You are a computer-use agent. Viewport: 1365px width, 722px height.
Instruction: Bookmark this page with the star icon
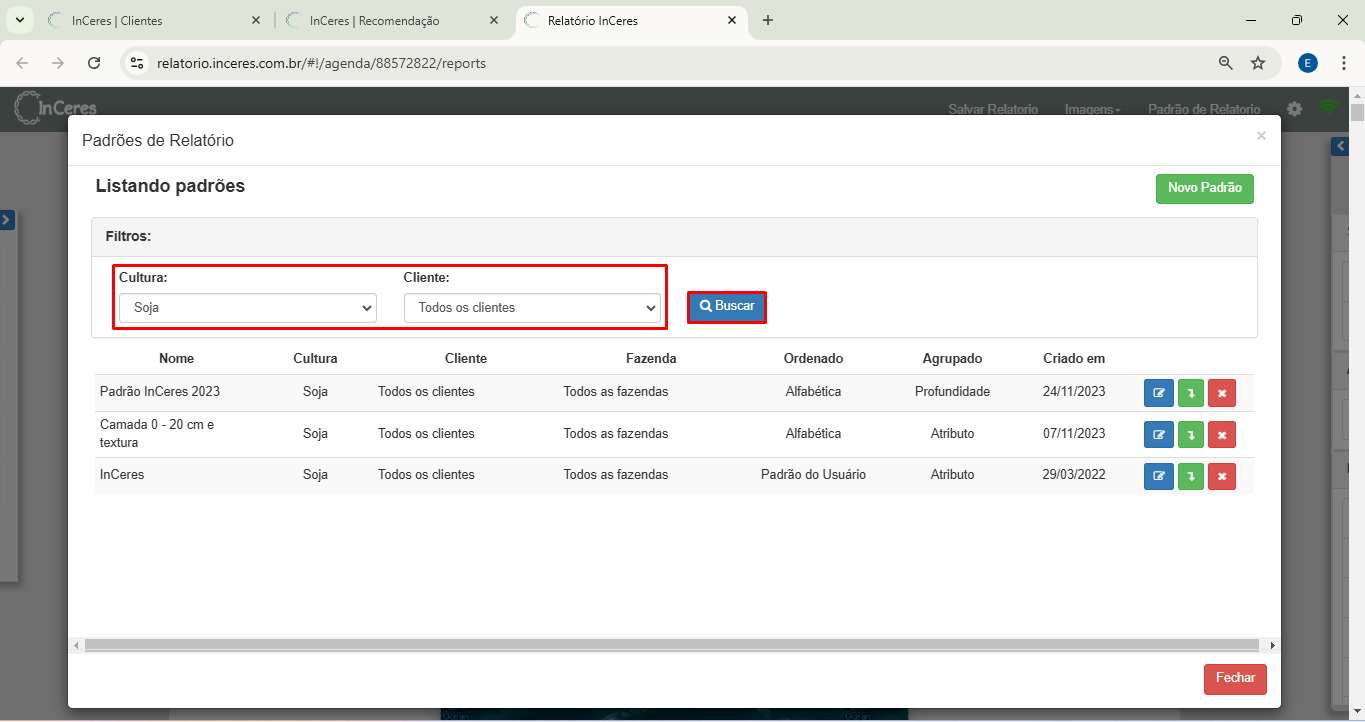point(1258,63)
